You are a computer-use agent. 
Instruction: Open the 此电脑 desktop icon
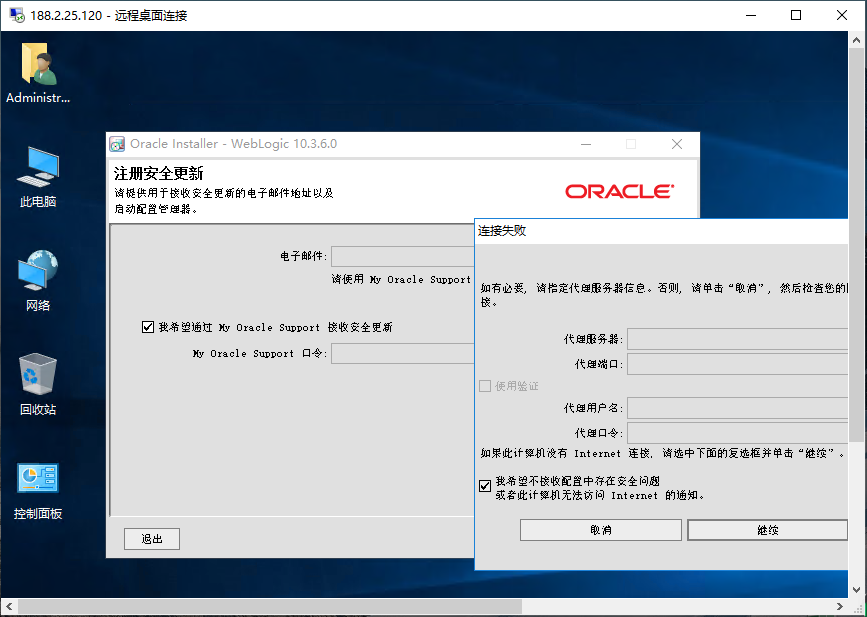coord(38,176)
